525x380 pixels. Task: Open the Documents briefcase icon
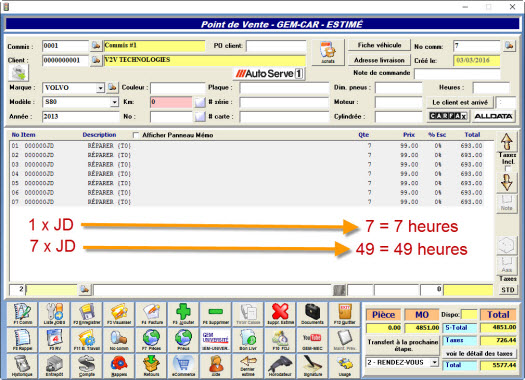(x=312, y=314)
